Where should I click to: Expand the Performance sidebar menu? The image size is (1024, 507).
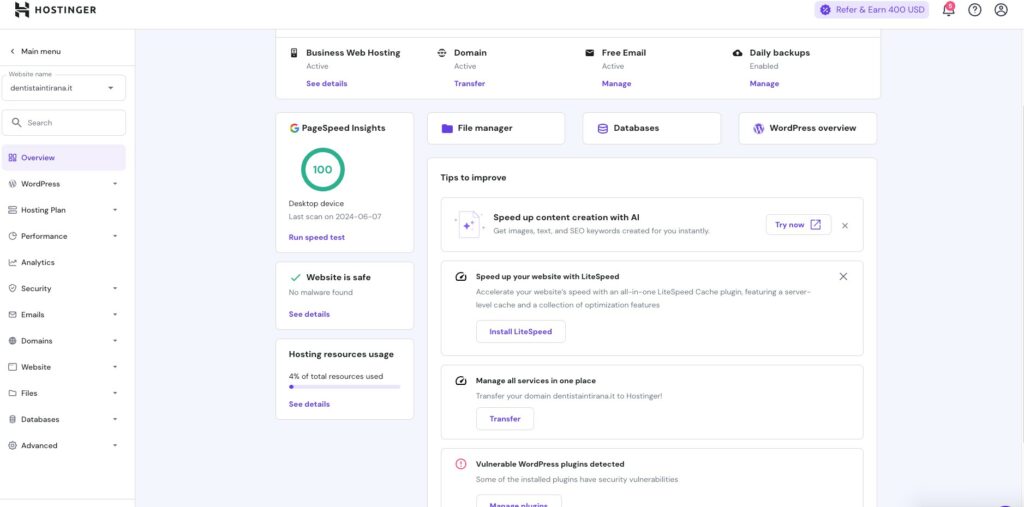click(x=115, y=237)
